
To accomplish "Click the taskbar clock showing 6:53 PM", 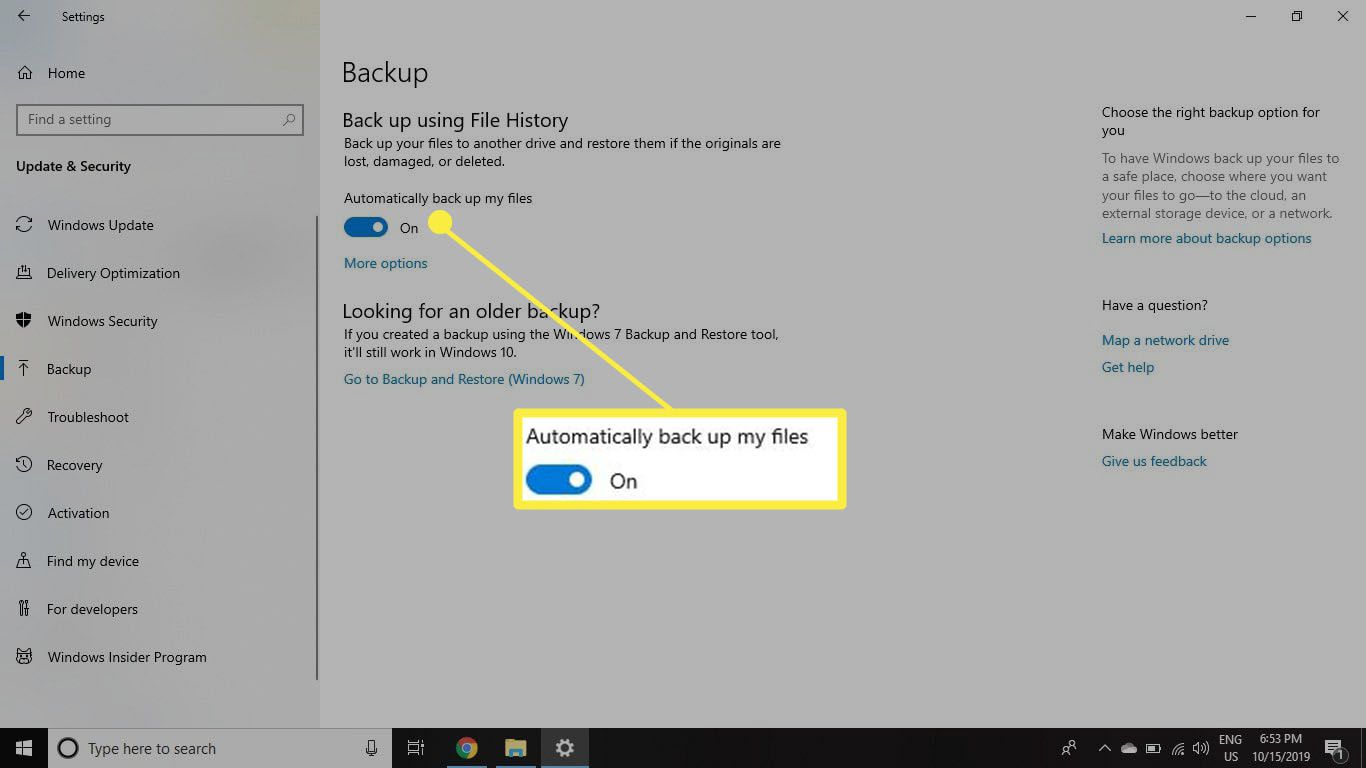I will click(x=1283, y=748).
